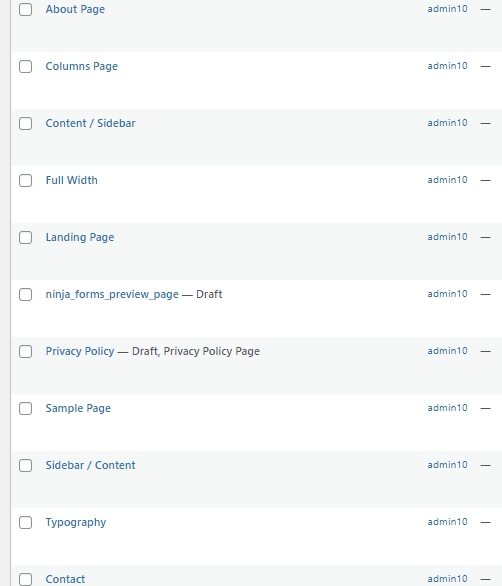Toggle the Full Width page checkbox
This screenshot has height=586, width=502.
tap(25, 181)
